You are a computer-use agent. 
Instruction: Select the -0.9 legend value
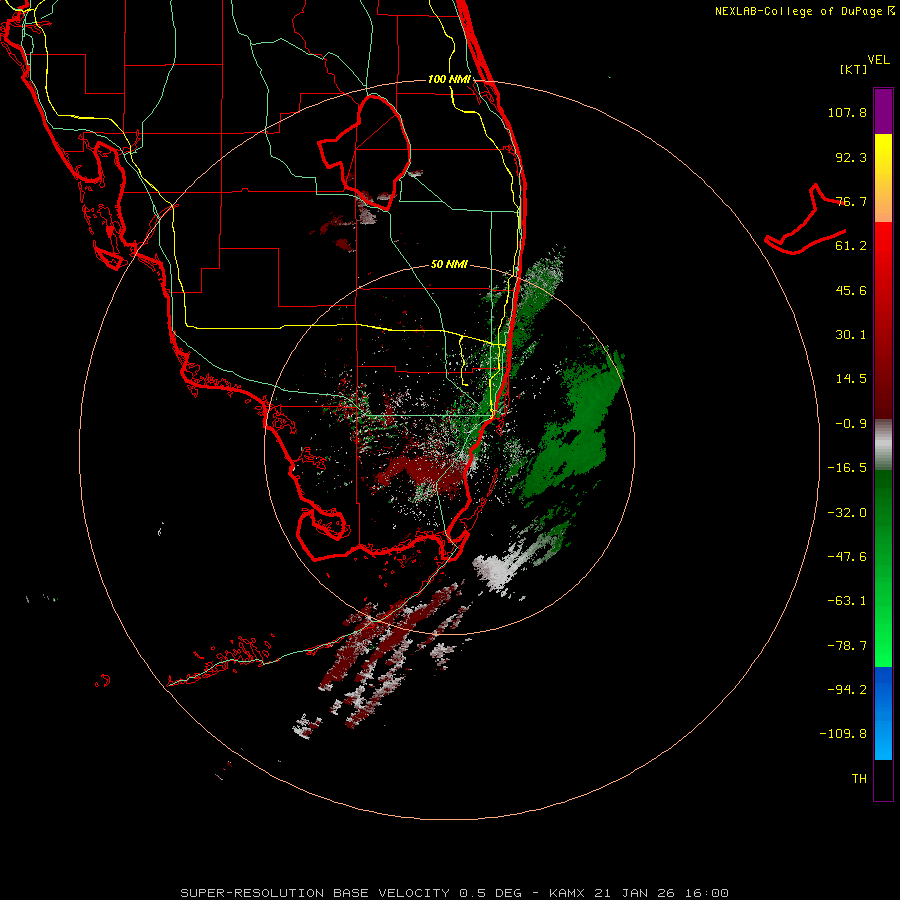tap(851, 424)
